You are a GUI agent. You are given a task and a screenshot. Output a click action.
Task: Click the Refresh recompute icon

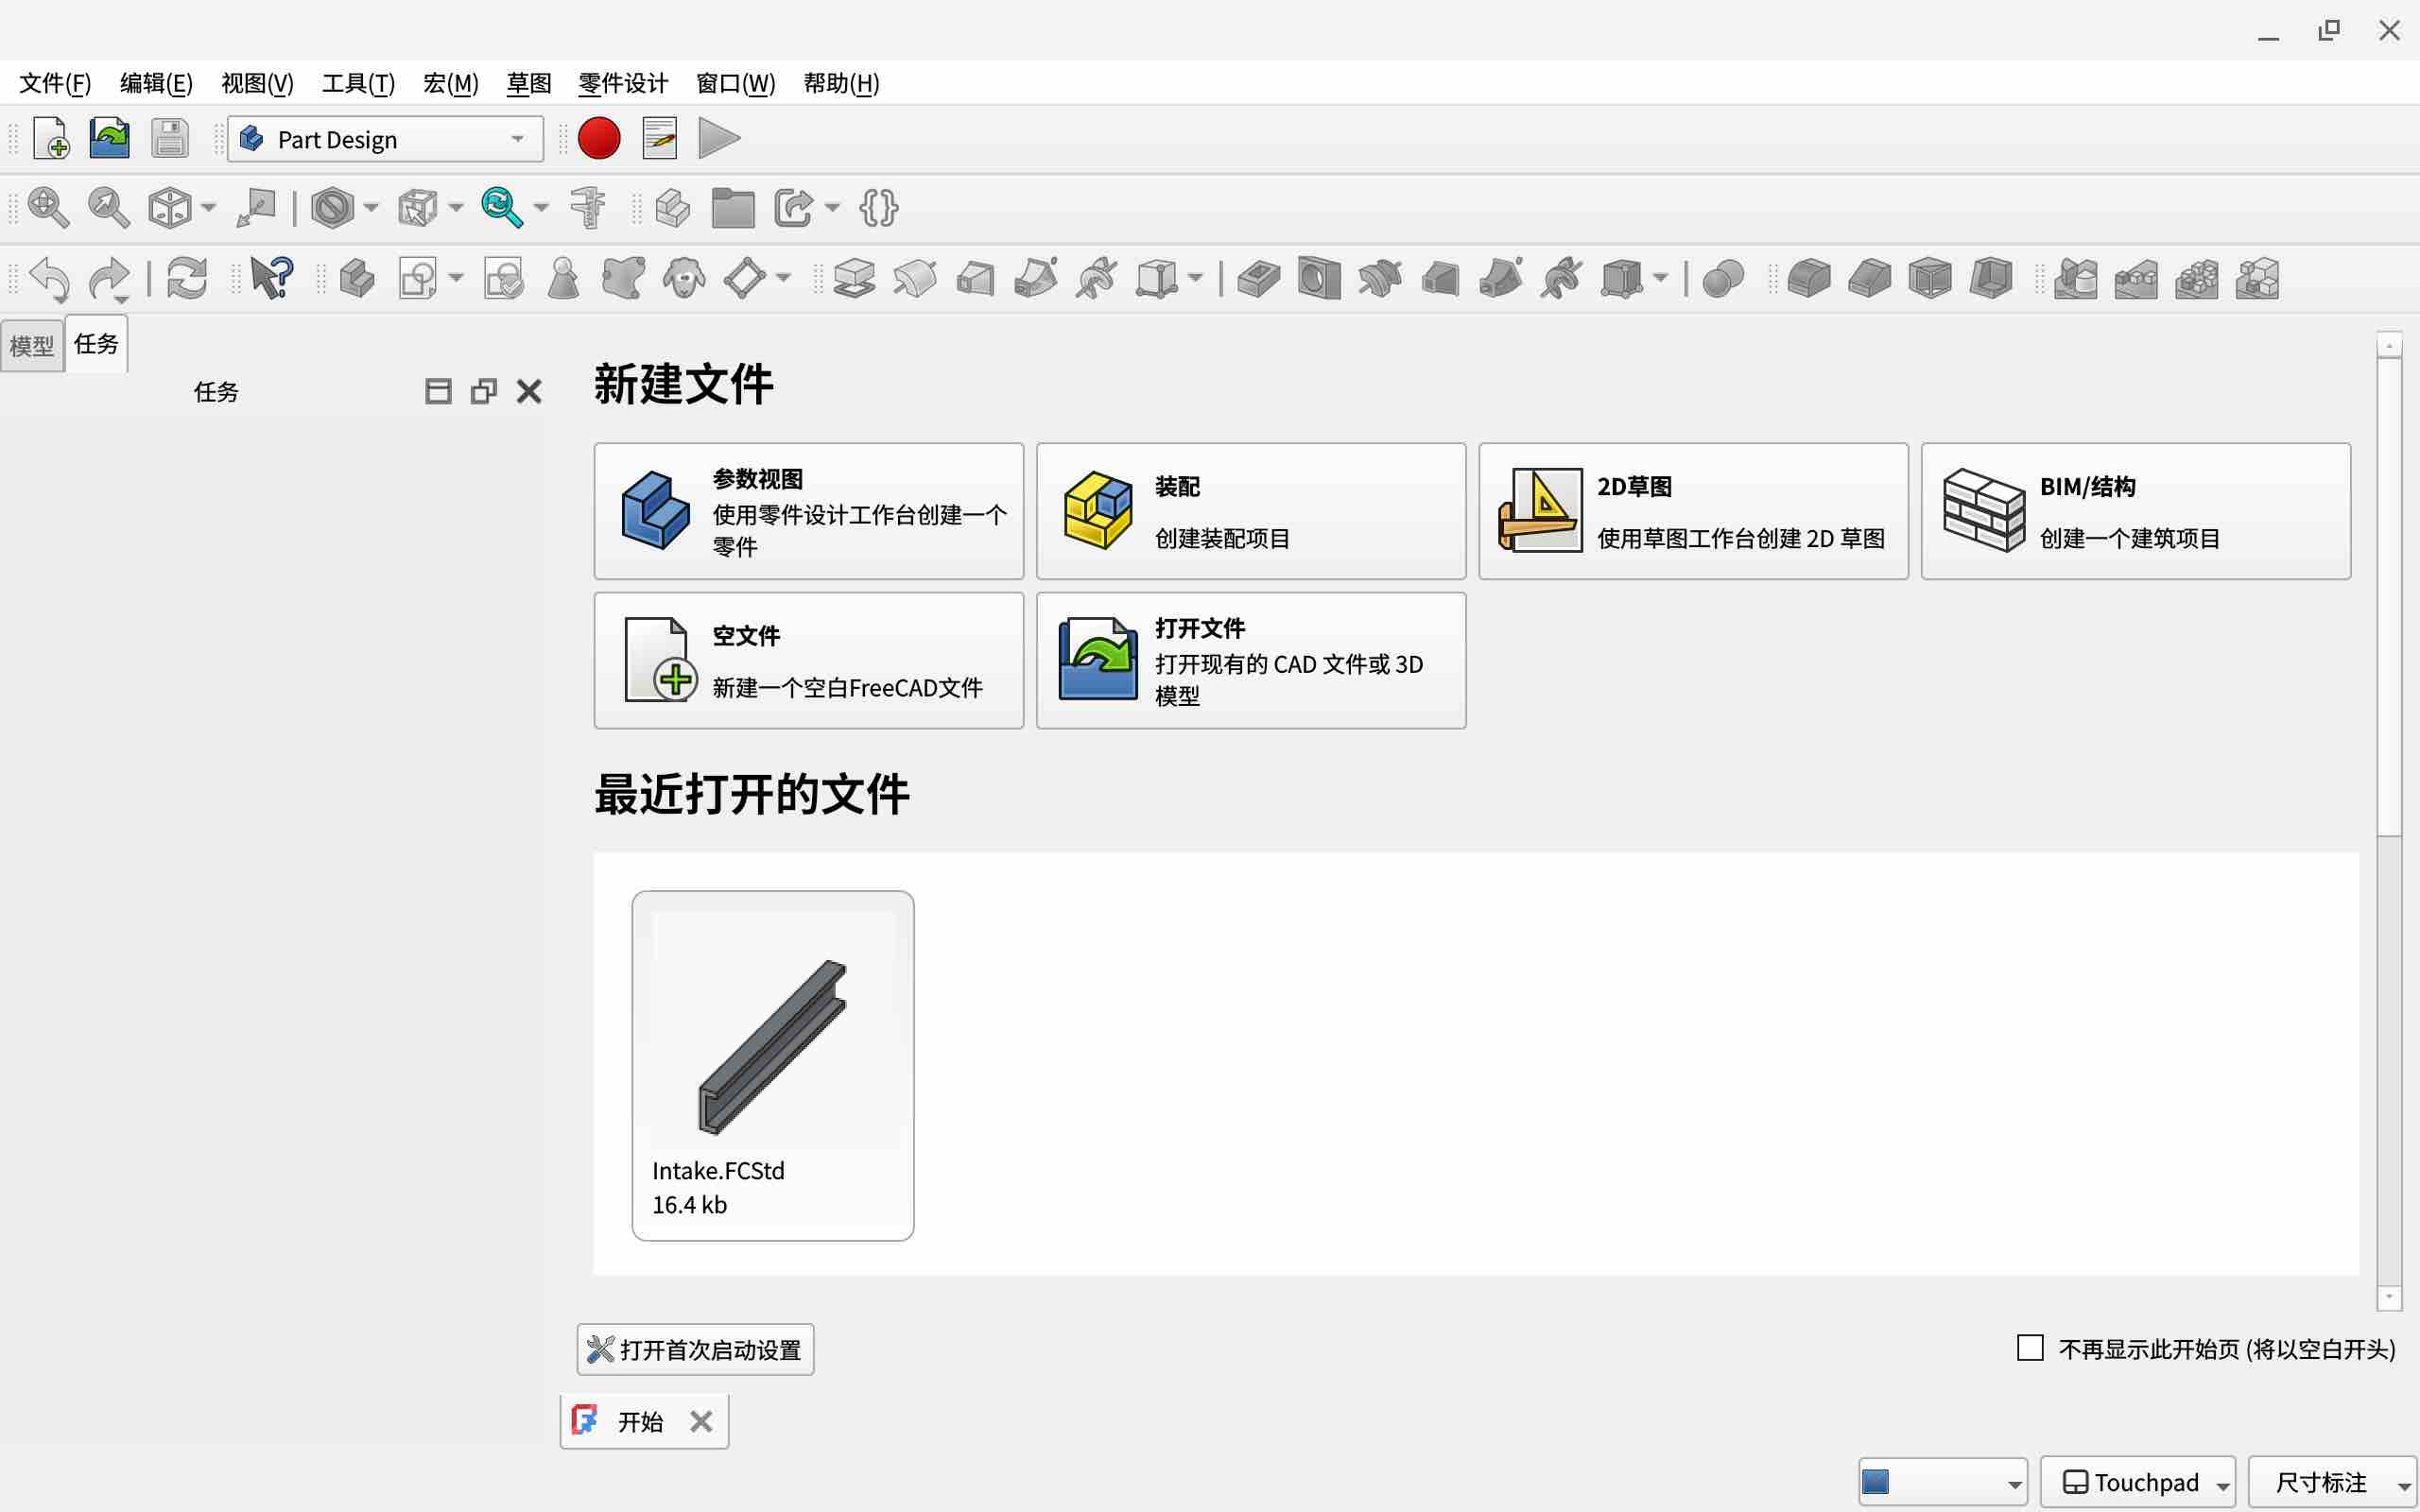point(187,278)
